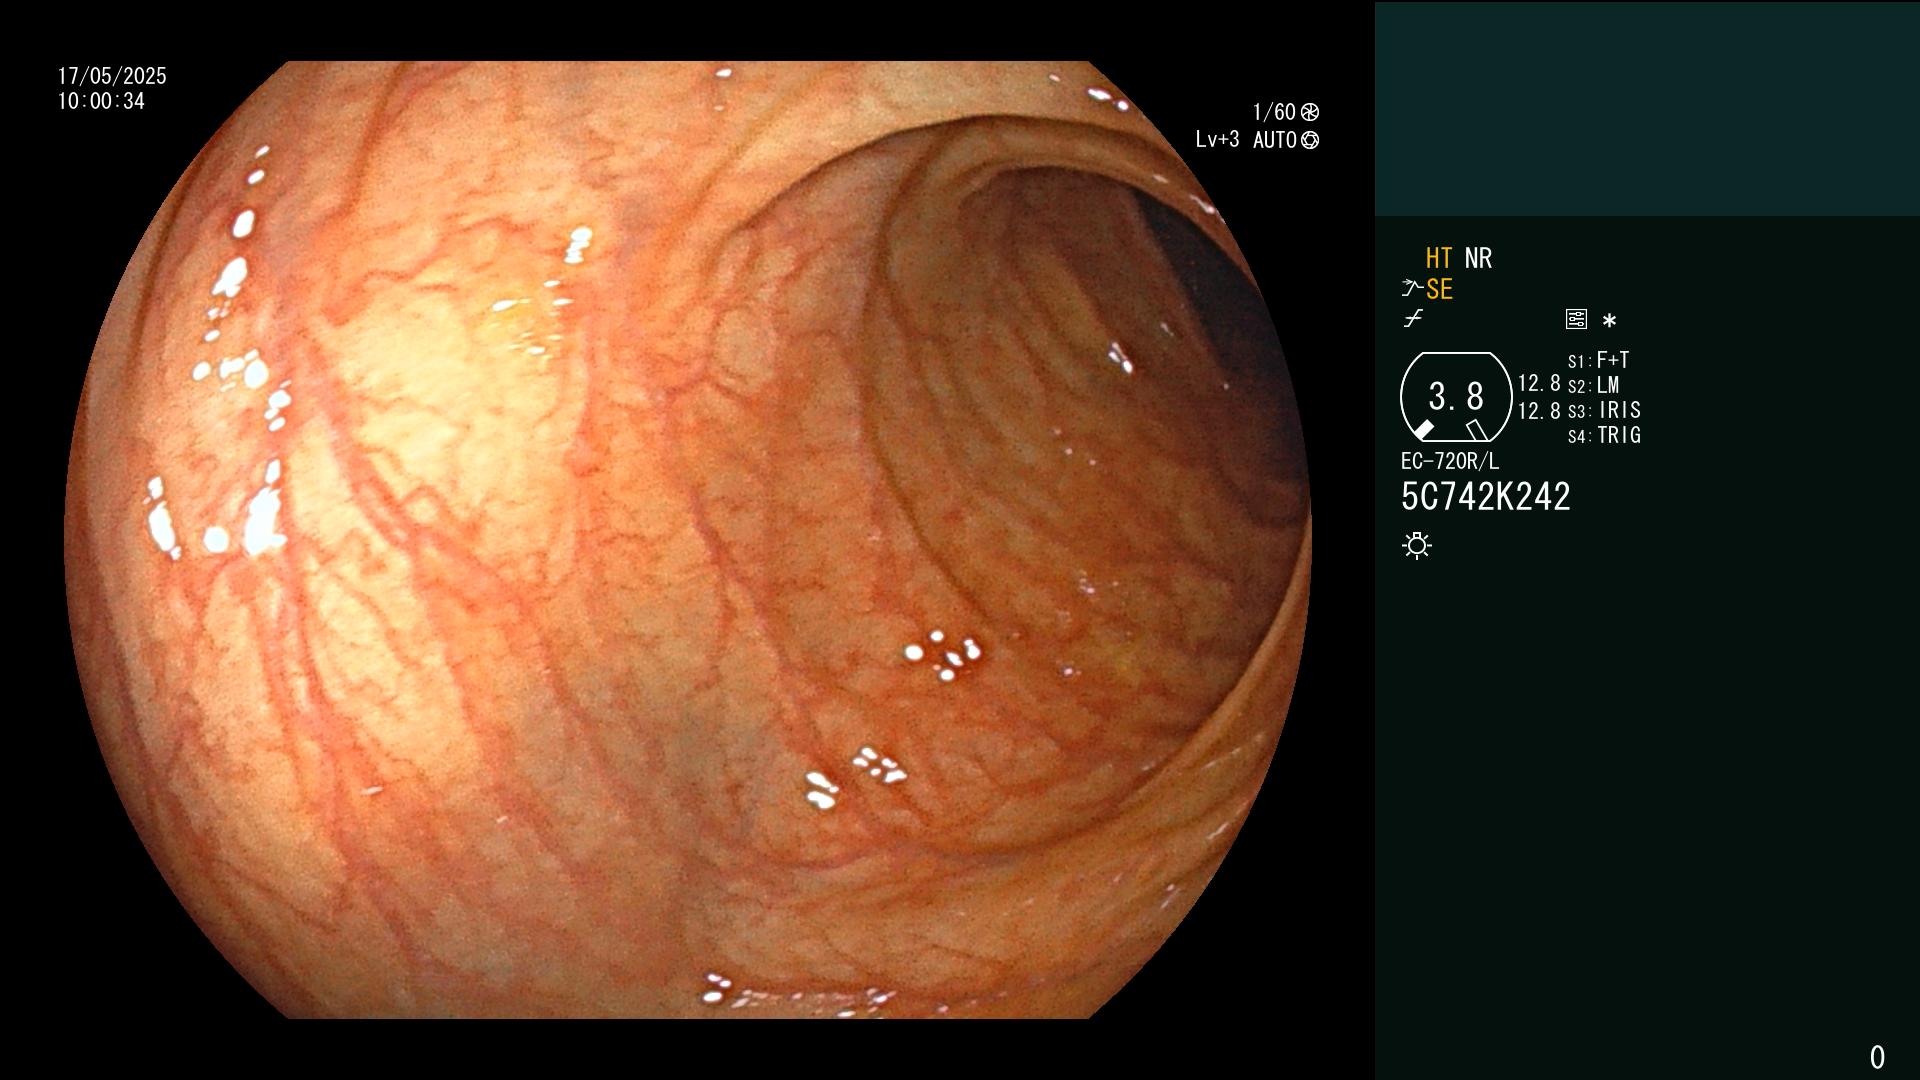1920x1080 pixels.
Task: Click the EC-720R/L scope model label
Action: click(x=1450, y=461)
